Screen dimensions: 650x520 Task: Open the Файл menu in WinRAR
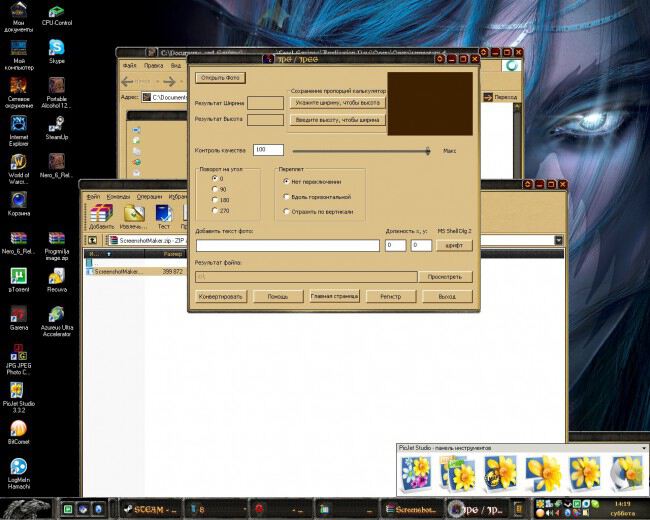point(93,197)
